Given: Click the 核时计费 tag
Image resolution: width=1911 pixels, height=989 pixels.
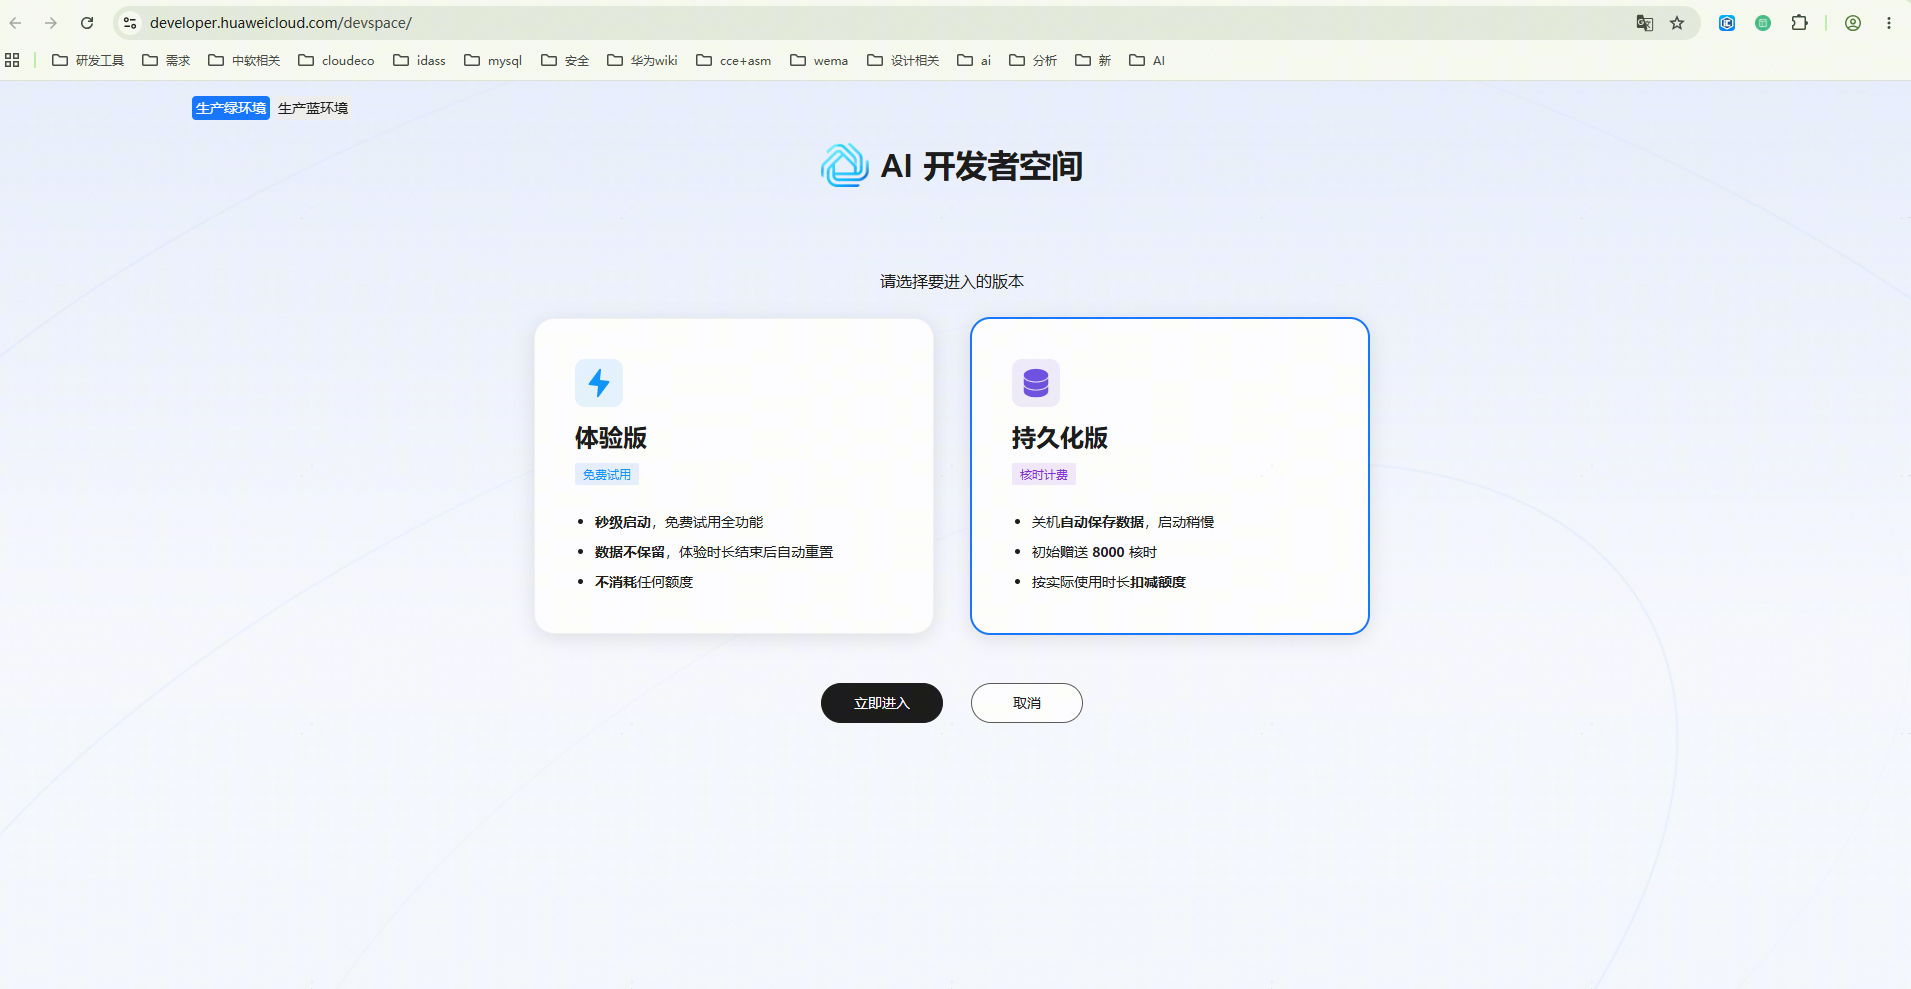Looking at the screenshot, I should click(x=1044, y=475).
